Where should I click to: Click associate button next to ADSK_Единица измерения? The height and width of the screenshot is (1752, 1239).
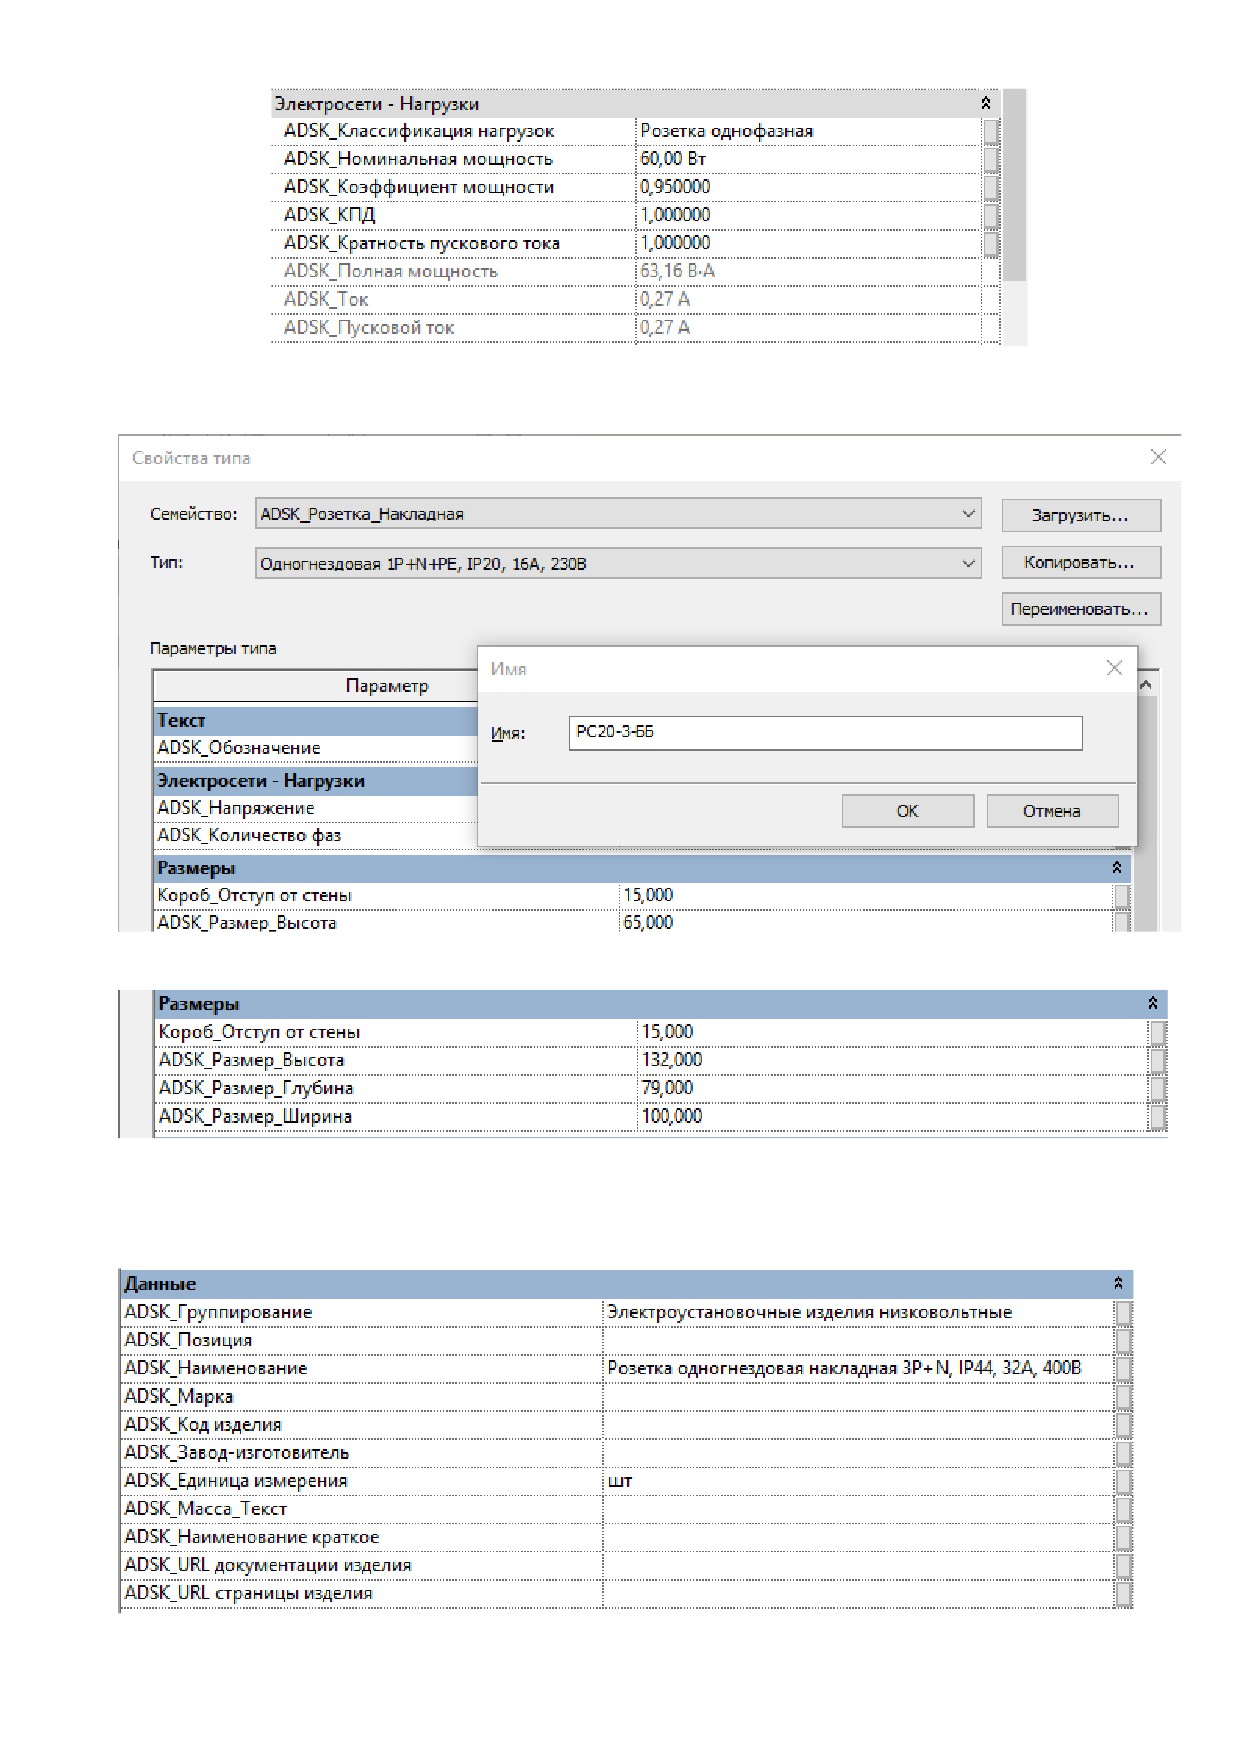pyautogui.click(x=1124, y=1481)
